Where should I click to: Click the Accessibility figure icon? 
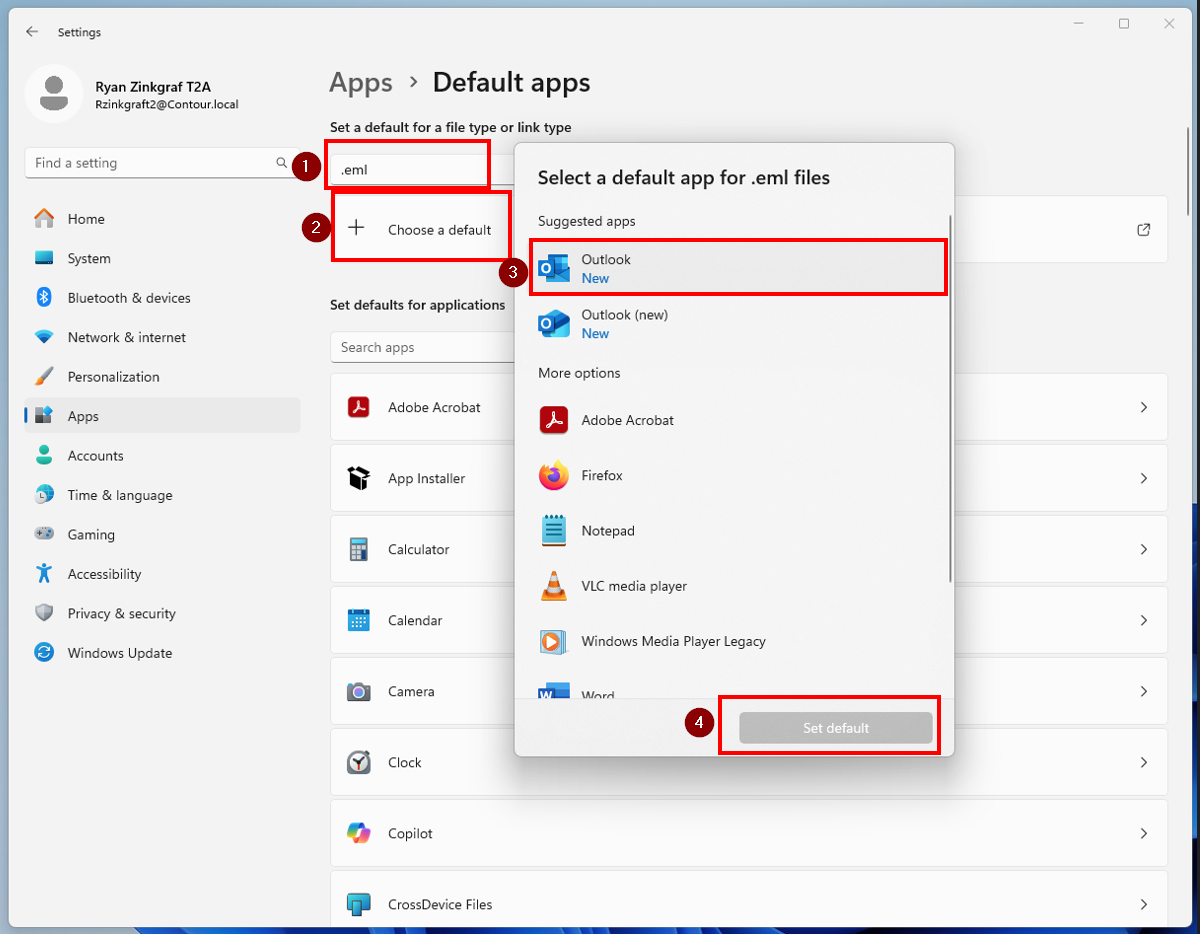[x=44, y=574]
